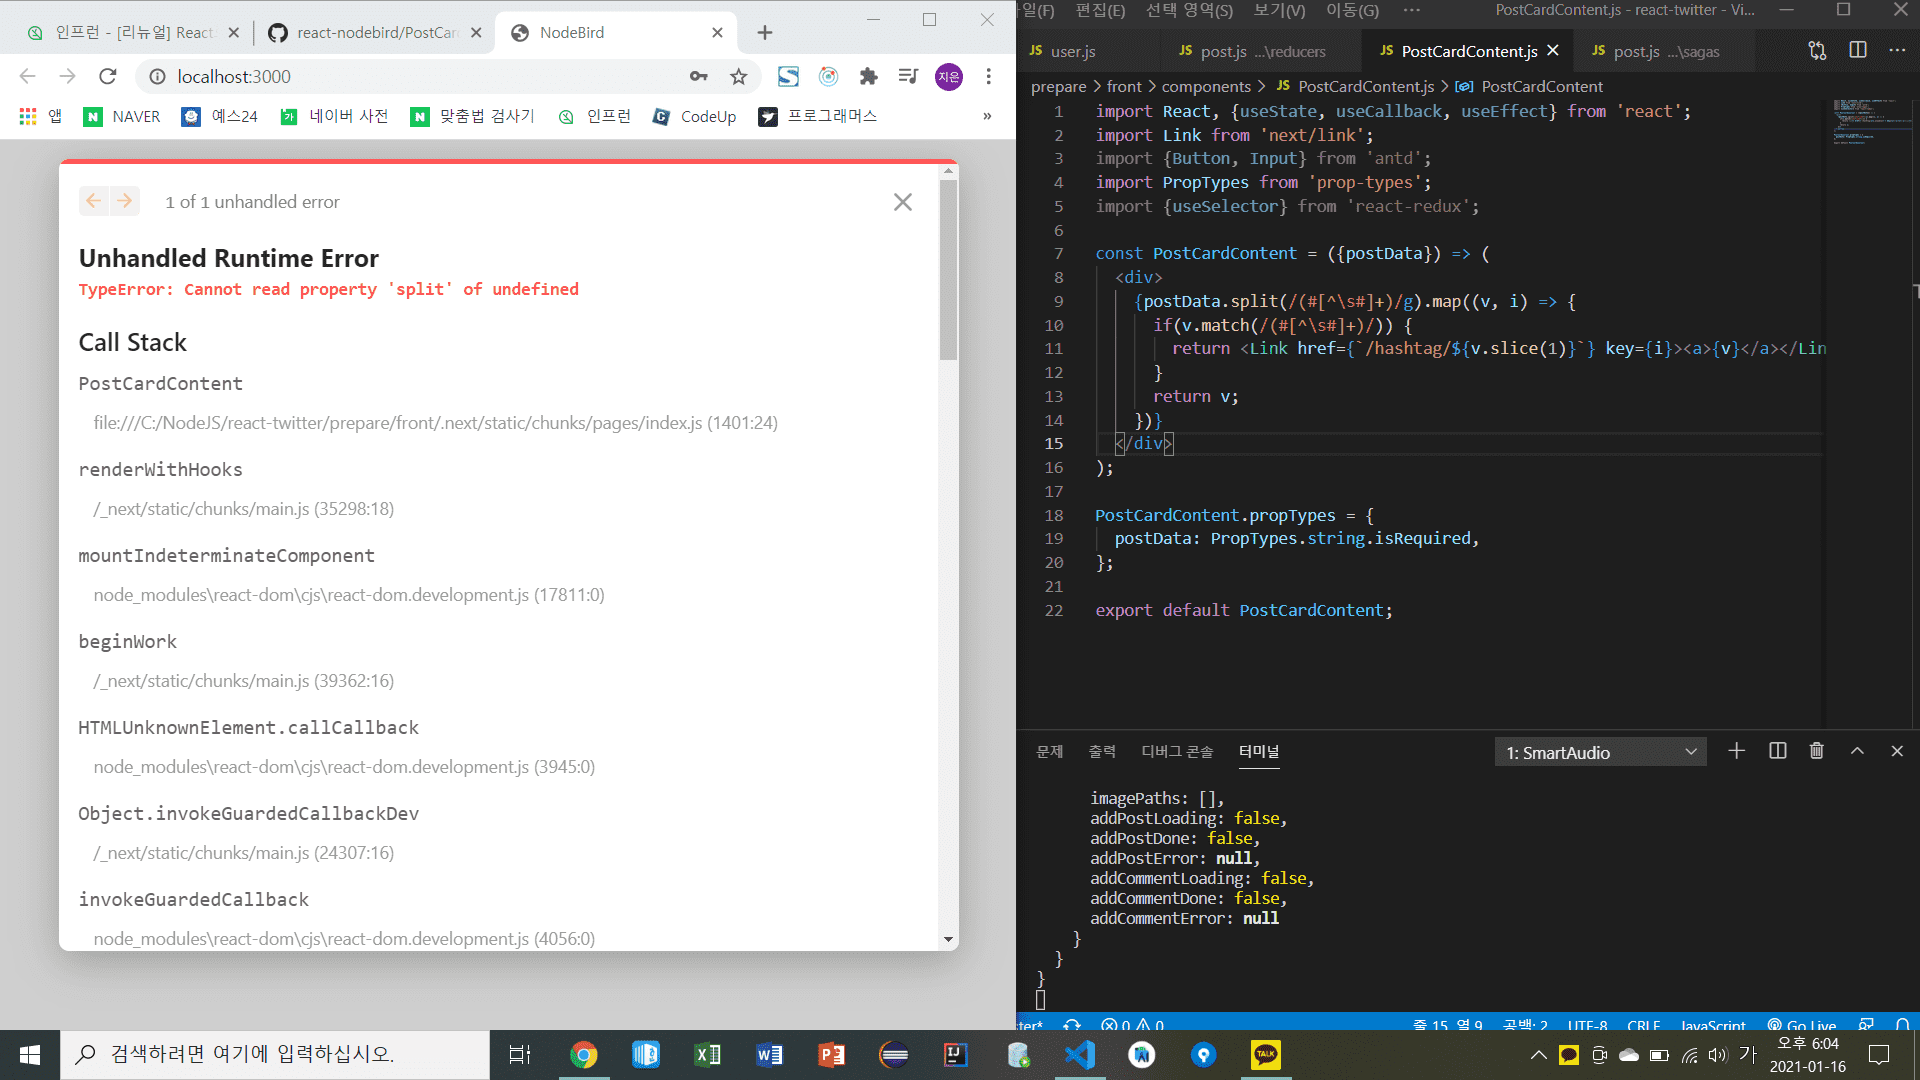Split the terminal panel

[1778, 751]
